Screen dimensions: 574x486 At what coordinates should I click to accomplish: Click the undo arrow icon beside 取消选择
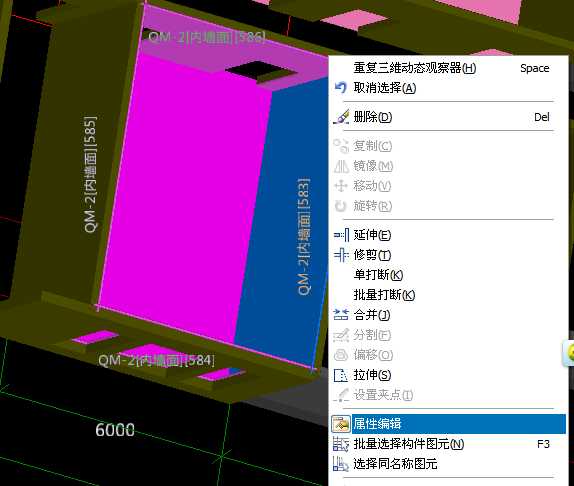(341, 87)
